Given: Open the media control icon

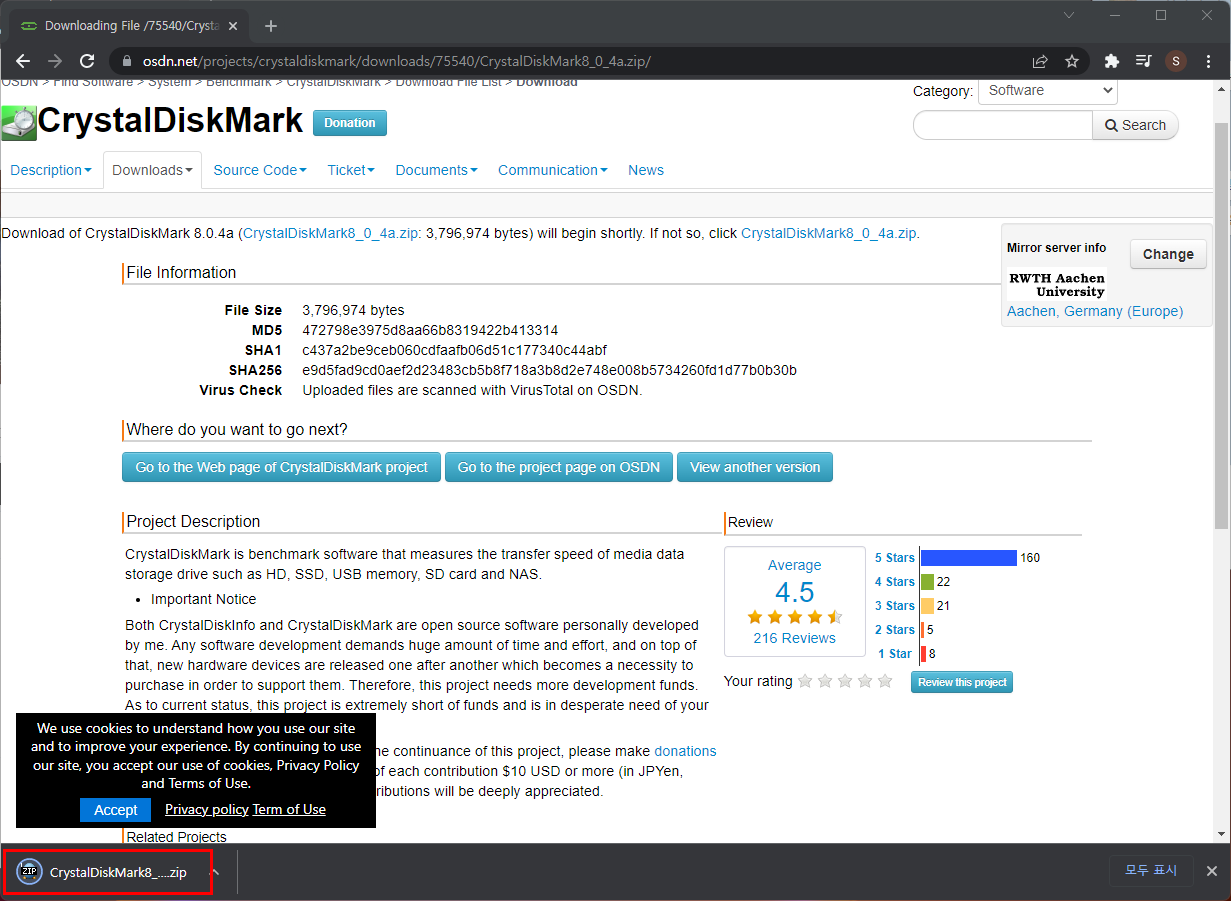Looking at the screenshot, I should coord(1144,61).
